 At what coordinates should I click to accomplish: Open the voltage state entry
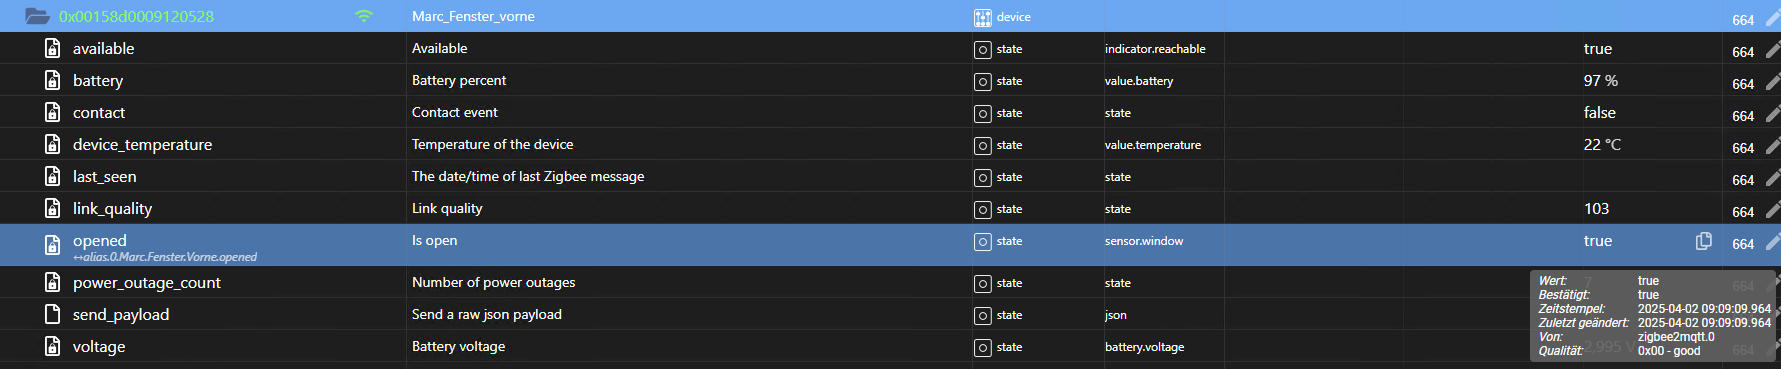point(99,346)
